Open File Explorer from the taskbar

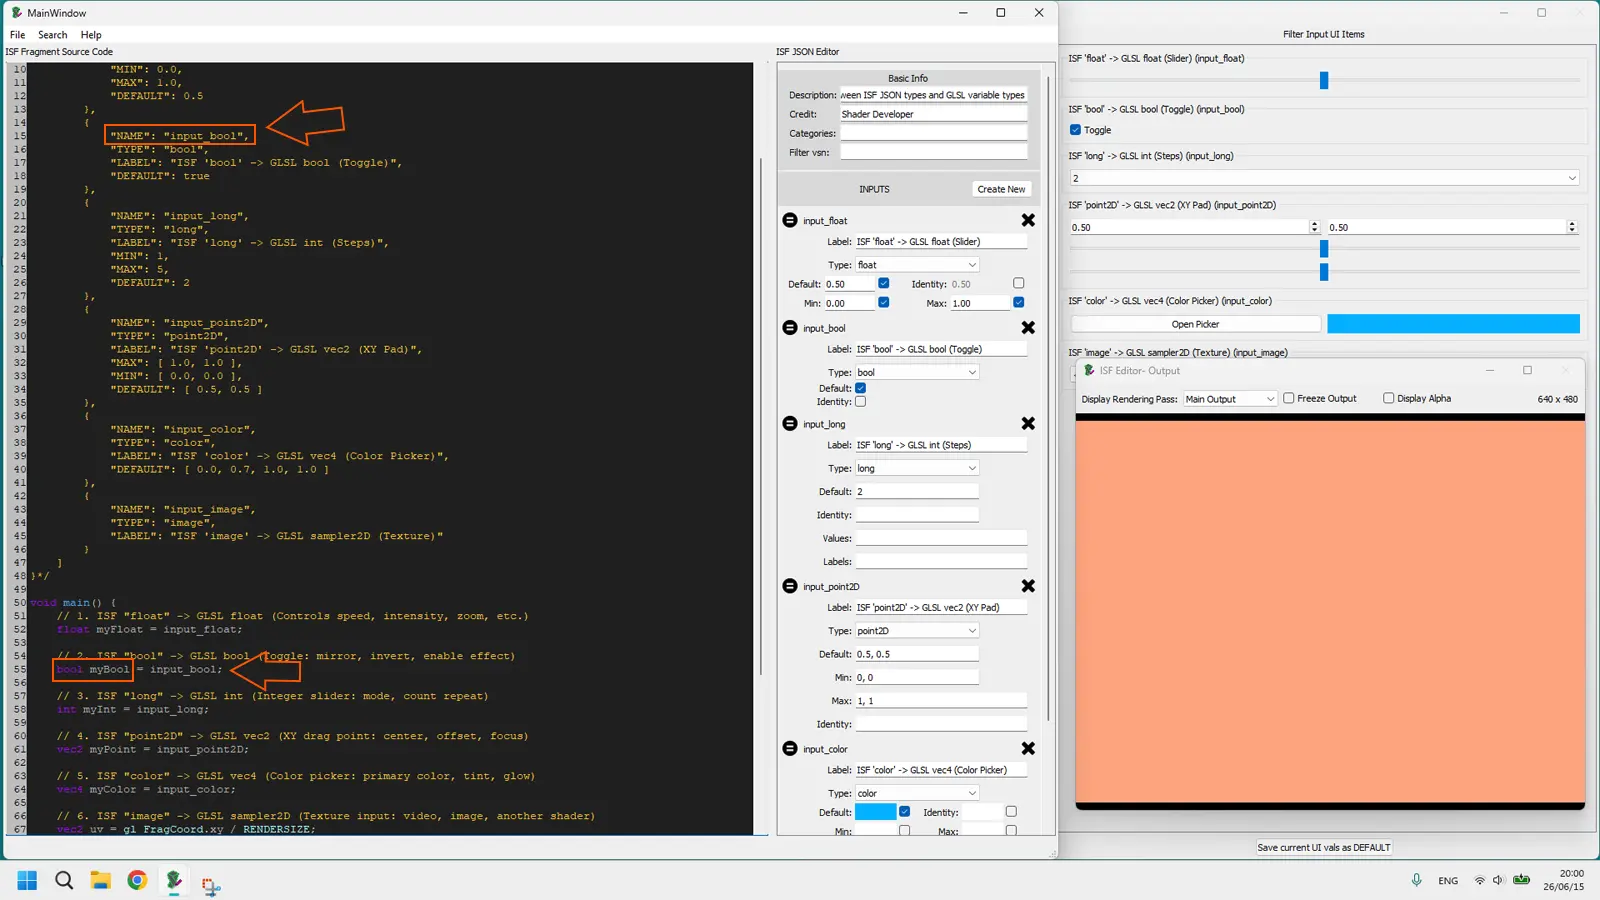100,880
